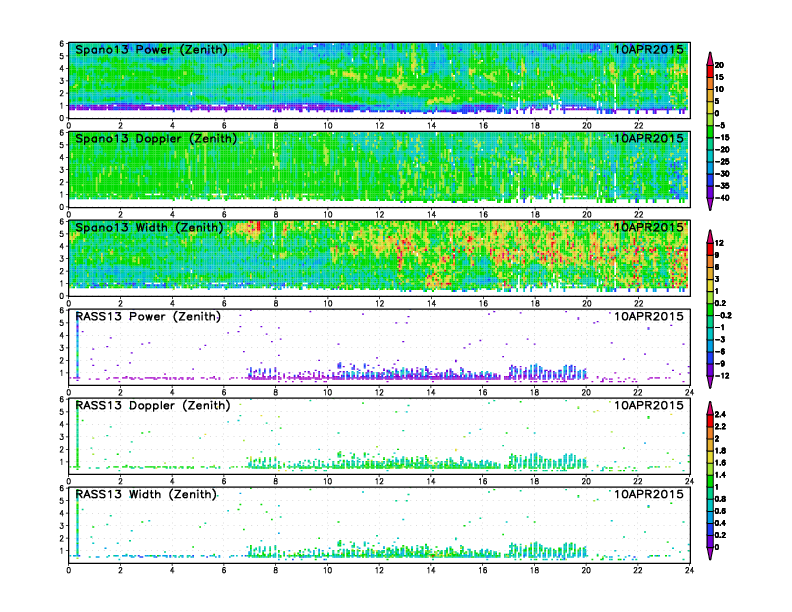Click the 2.4 label on the bottom colorbar
This screenshot has width=792, height=612.
[720, 415]
